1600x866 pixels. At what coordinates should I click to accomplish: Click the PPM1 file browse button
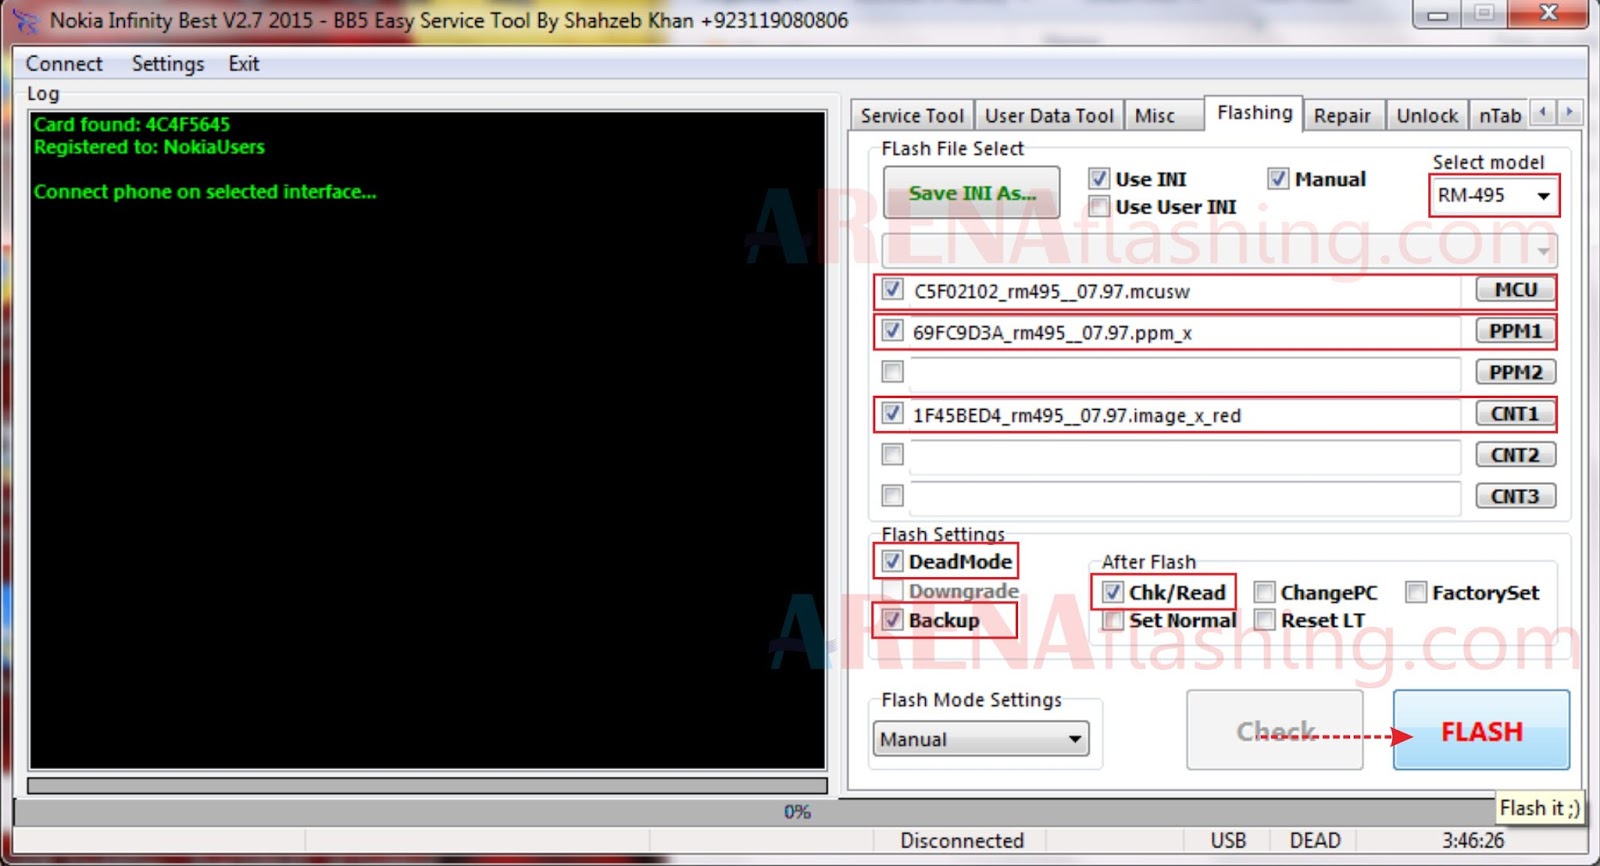coord(1516,331)
